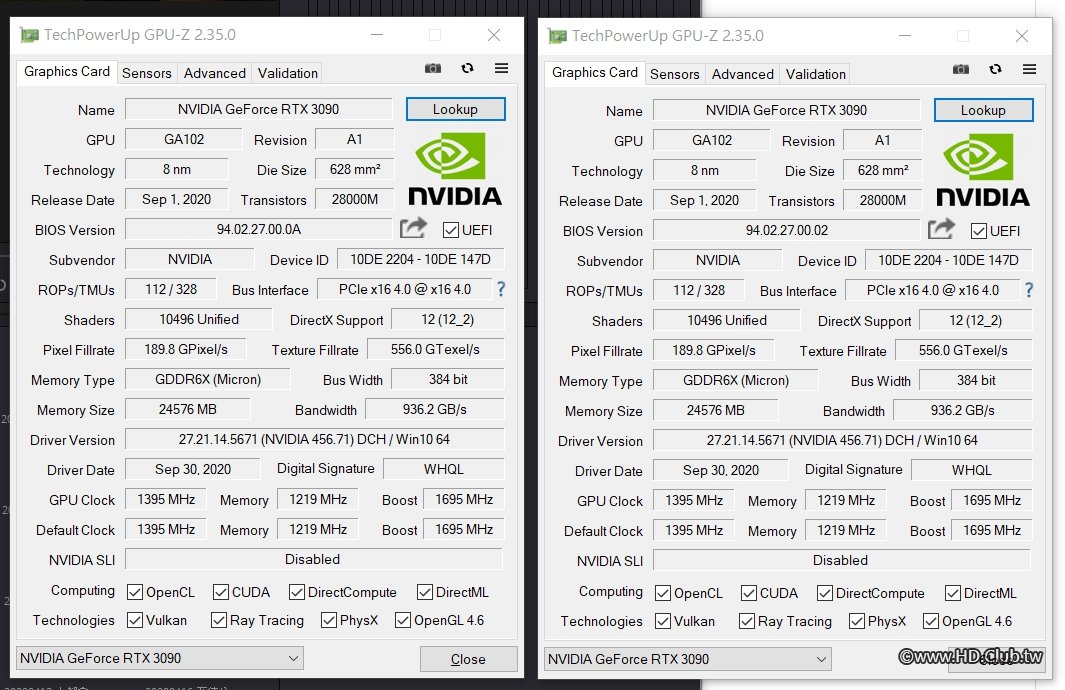Click Shaders field in left window
This screenshot has width=1065, height=690.
pyautogui.click(x=198, y=319)
